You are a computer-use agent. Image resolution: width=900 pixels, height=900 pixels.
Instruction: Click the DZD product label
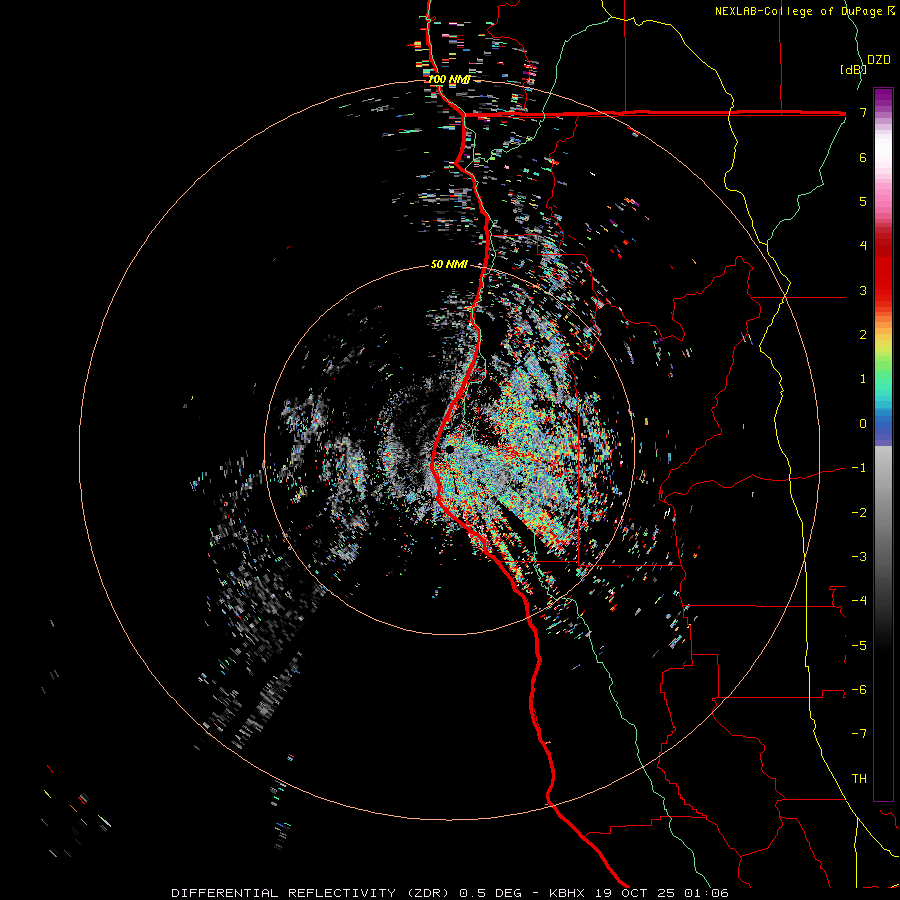tap(879, 60)
